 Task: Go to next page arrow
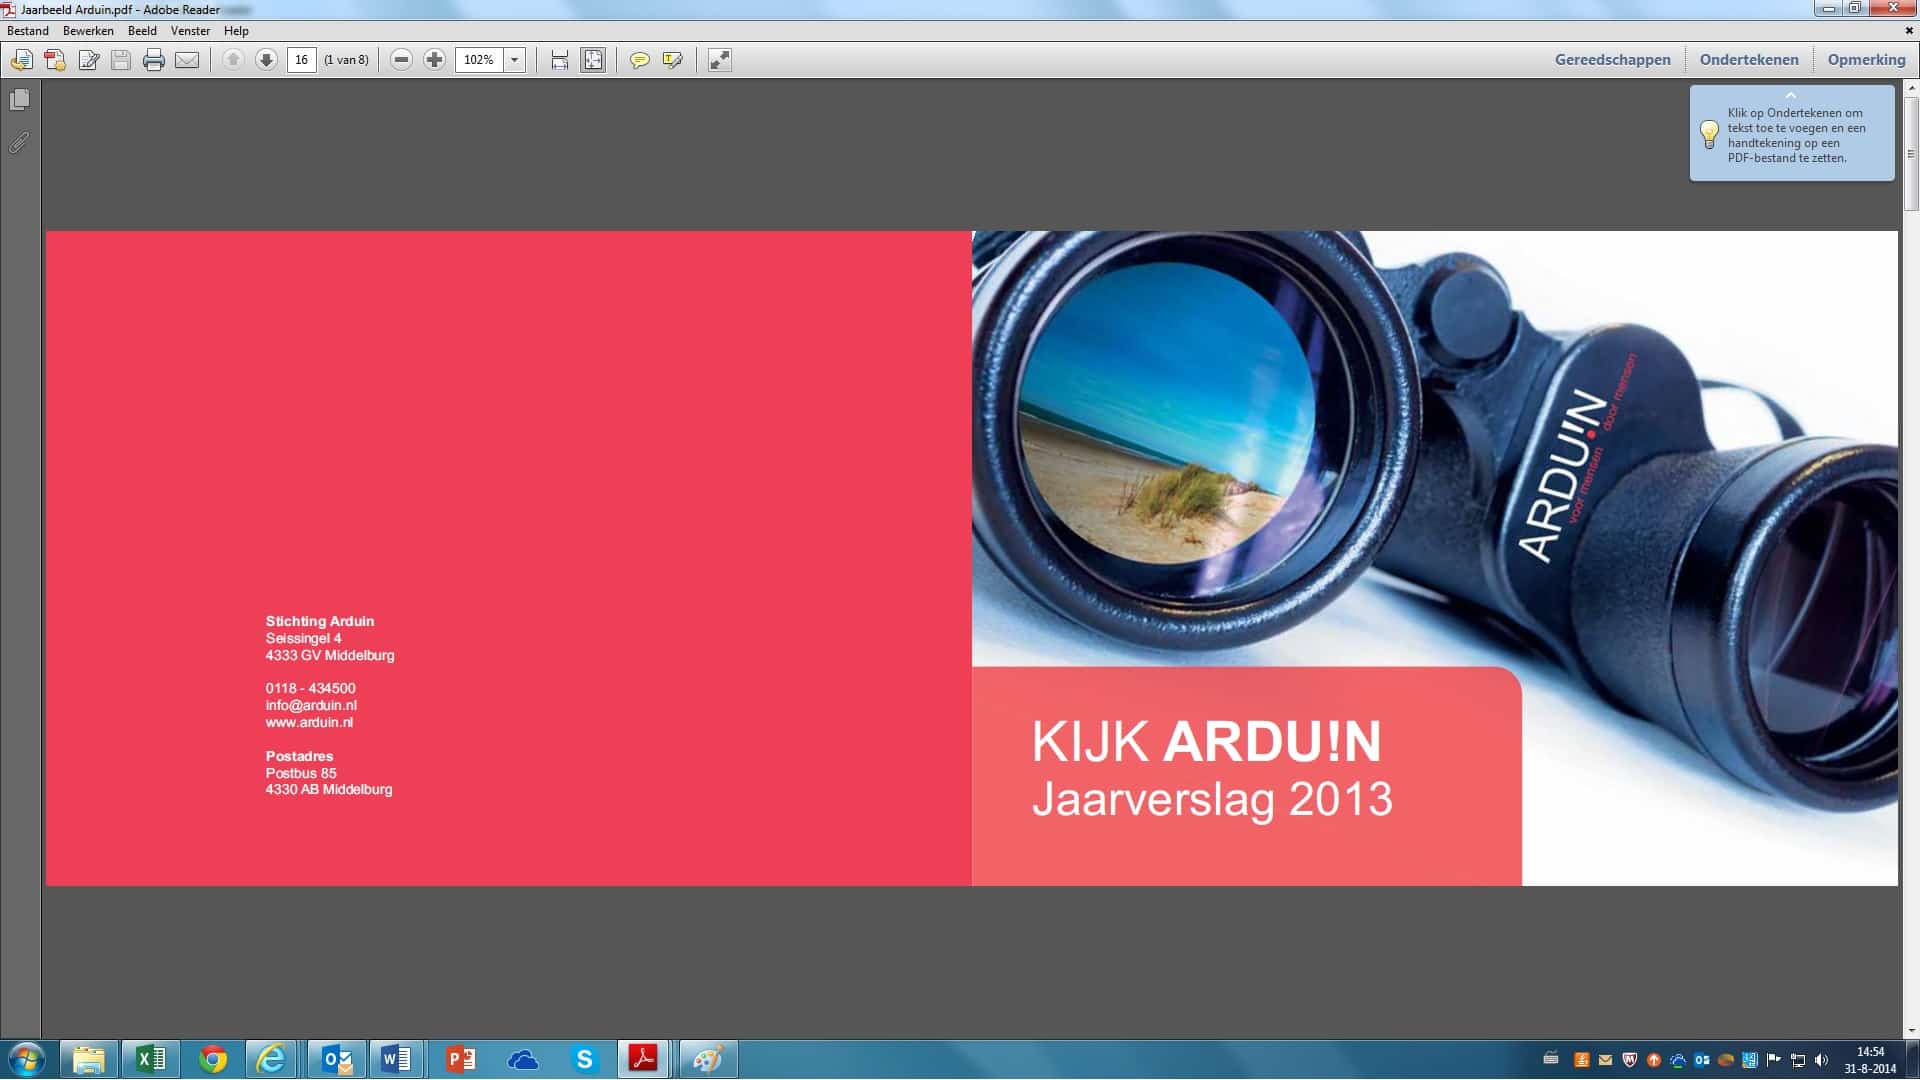(266, 60)
